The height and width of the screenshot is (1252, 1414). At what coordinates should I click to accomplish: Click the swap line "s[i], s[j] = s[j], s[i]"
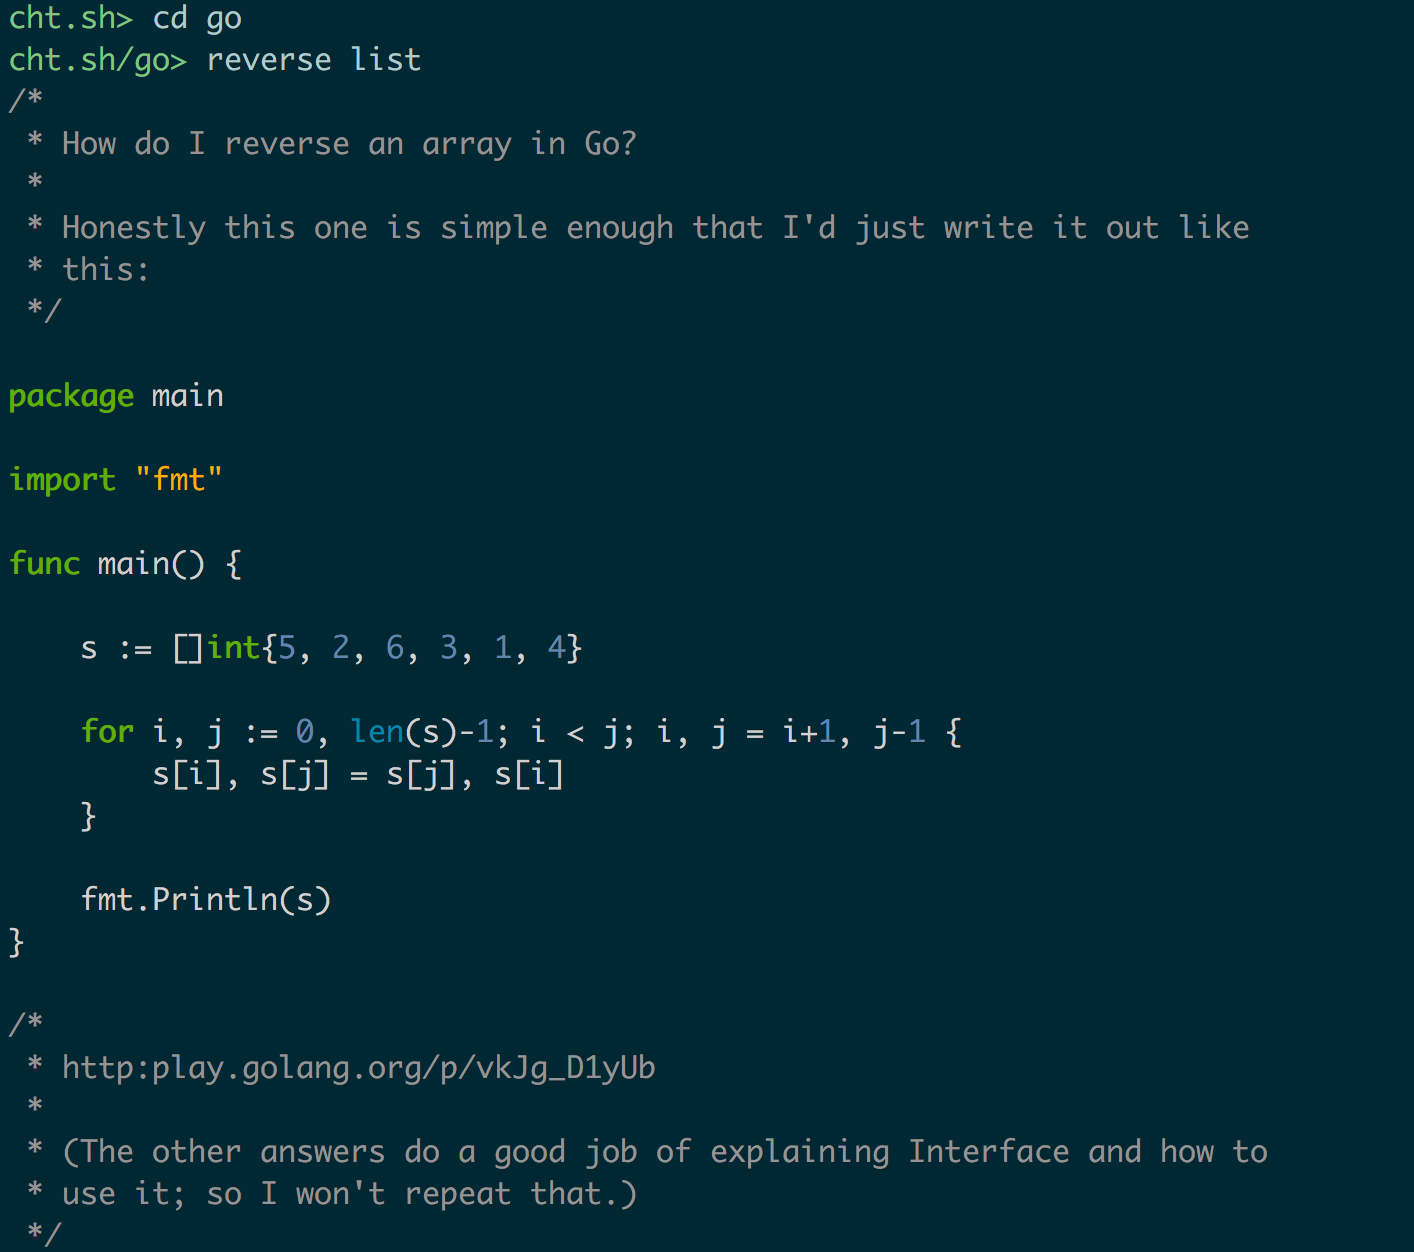tap(358, 774)
